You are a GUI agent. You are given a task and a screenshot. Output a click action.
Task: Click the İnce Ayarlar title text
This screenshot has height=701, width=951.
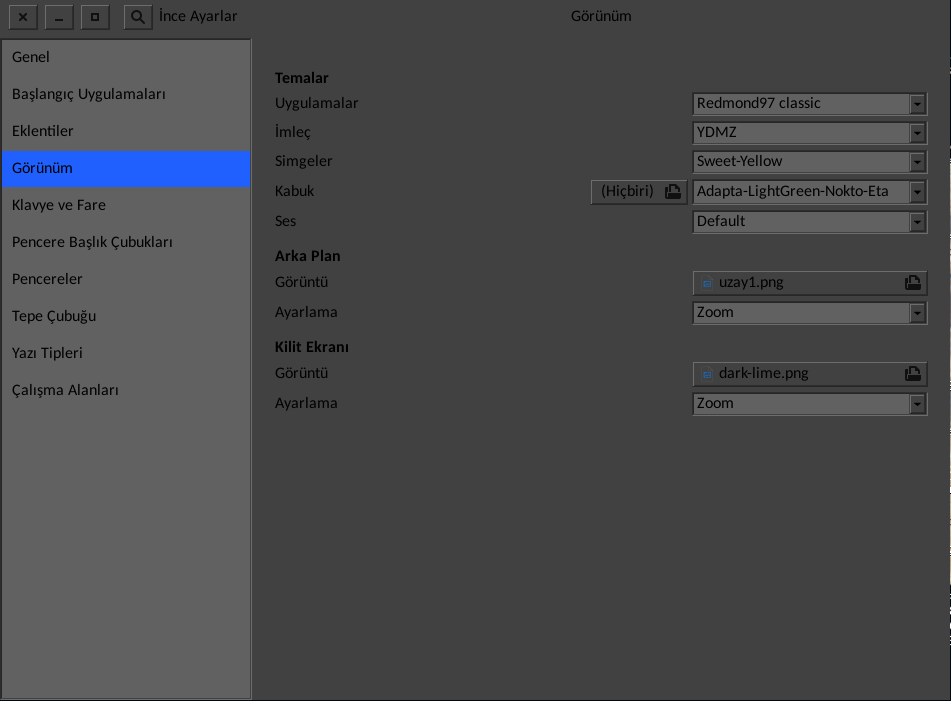198,16
